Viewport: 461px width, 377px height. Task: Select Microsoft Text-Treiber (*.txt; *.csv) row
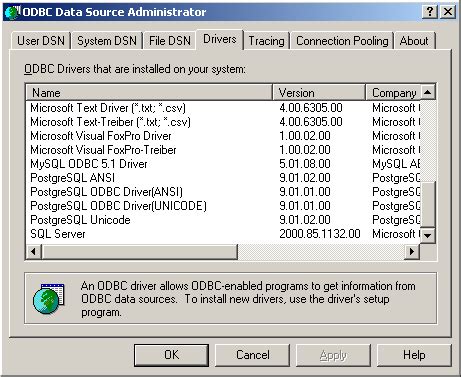pyautogui.click(x=223, y=122)
